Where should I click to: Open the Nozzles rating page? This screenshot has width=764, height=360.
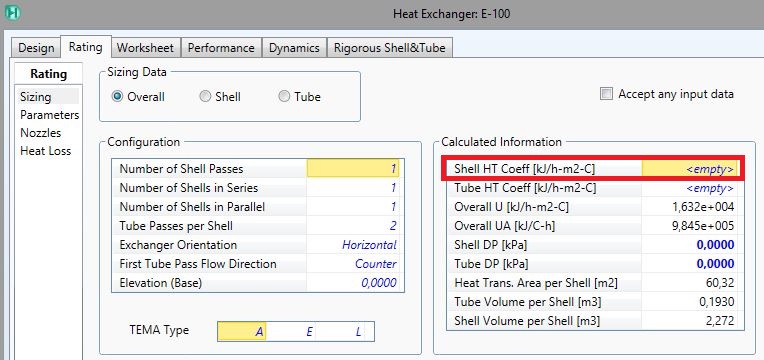[40, 133]
